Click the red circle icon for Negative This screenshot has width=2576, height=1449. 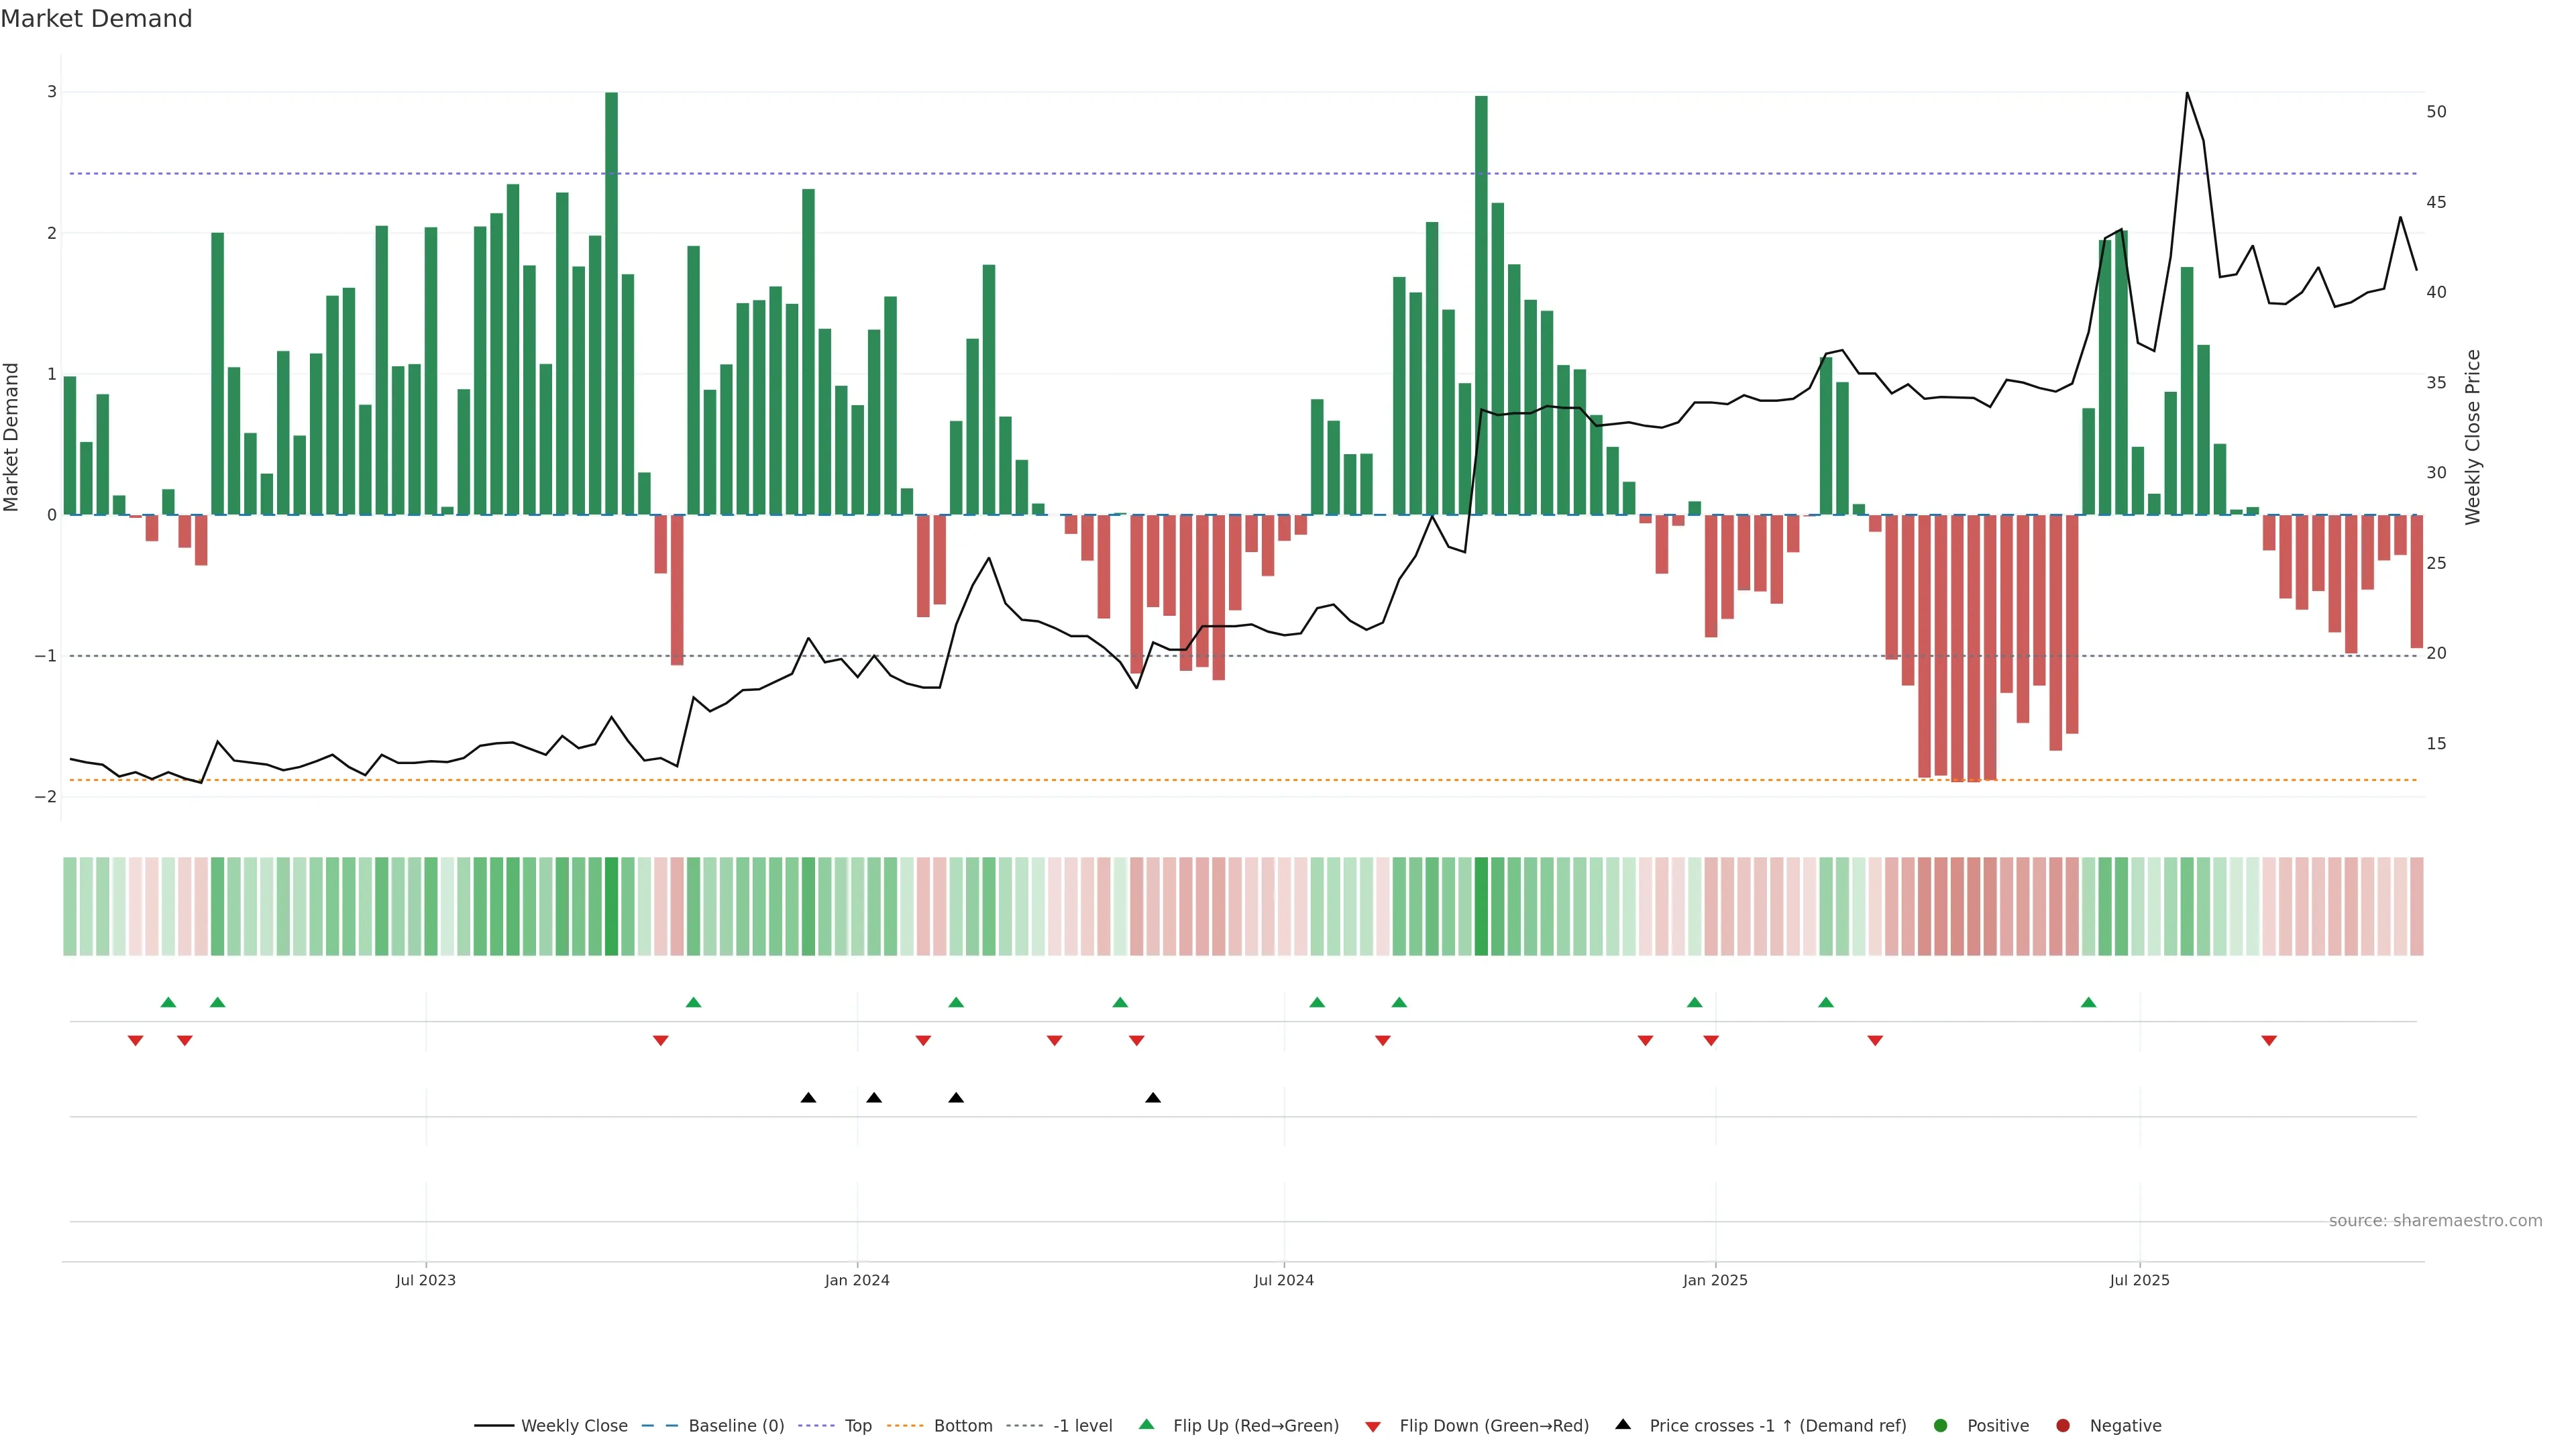coord(2062,1425)
